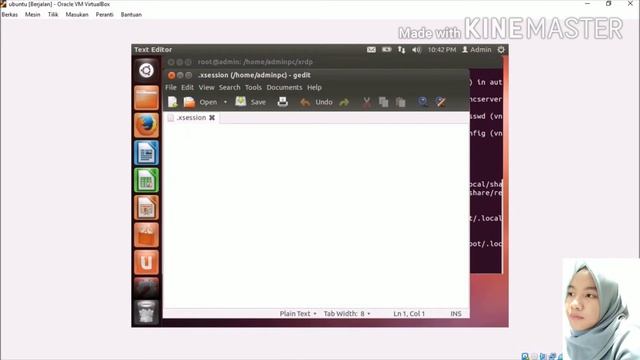Click the Copy icon in toolbar
The width and height of the screenshot is (640, 360).
point(383,102)
